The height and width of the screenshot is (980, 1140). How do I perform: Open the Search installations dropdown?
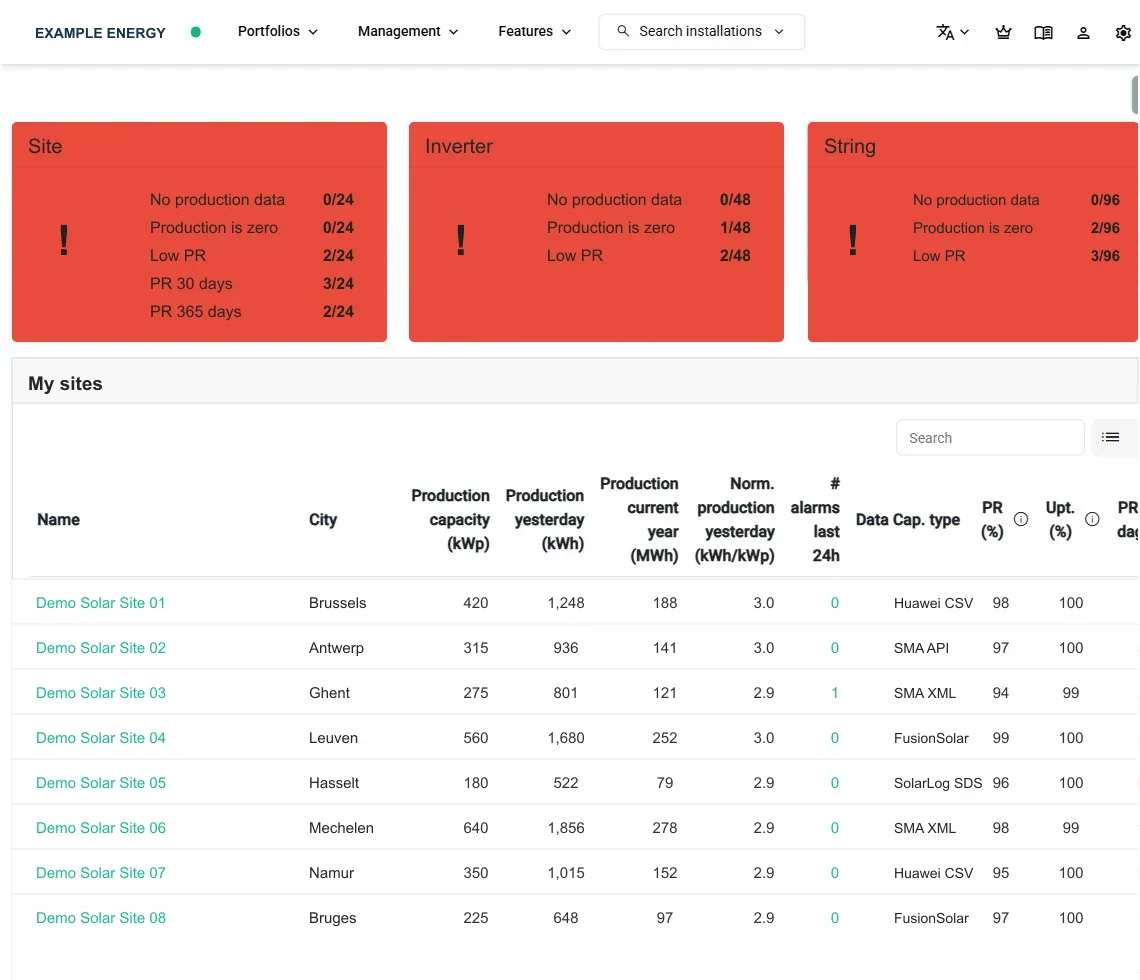pos(702,32)
